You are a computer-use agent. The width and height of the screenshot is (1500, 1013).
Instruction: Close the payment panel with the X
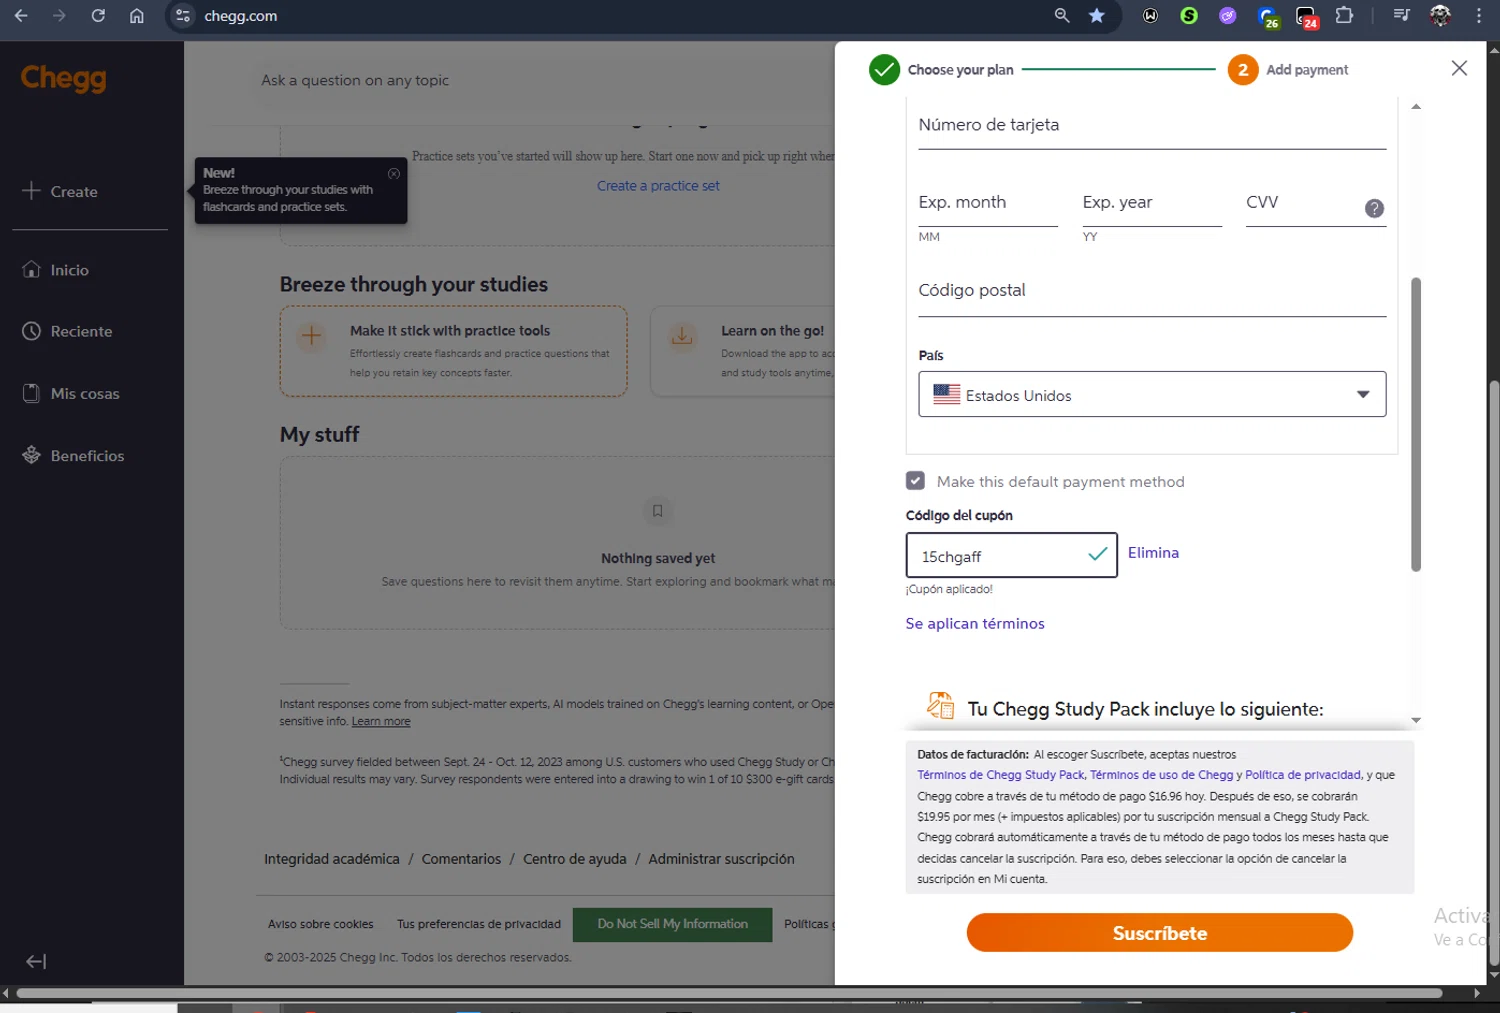(x=1459, y=68)
